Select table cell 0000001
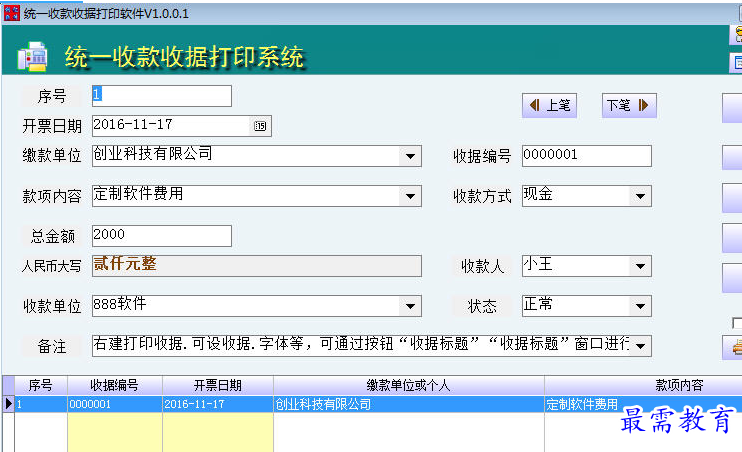 point(115,404)
